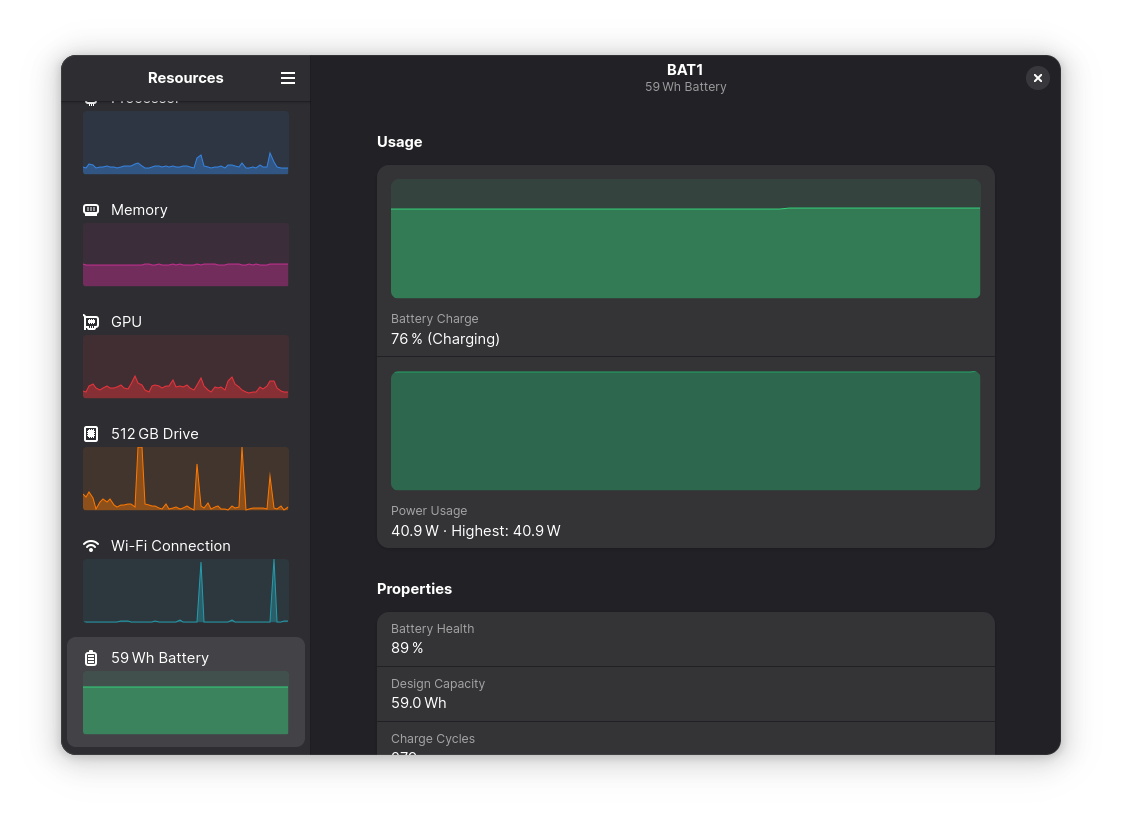Click the battery icon in sidebar
This screenshot has width=1122, height=822.
pos(91,658)
